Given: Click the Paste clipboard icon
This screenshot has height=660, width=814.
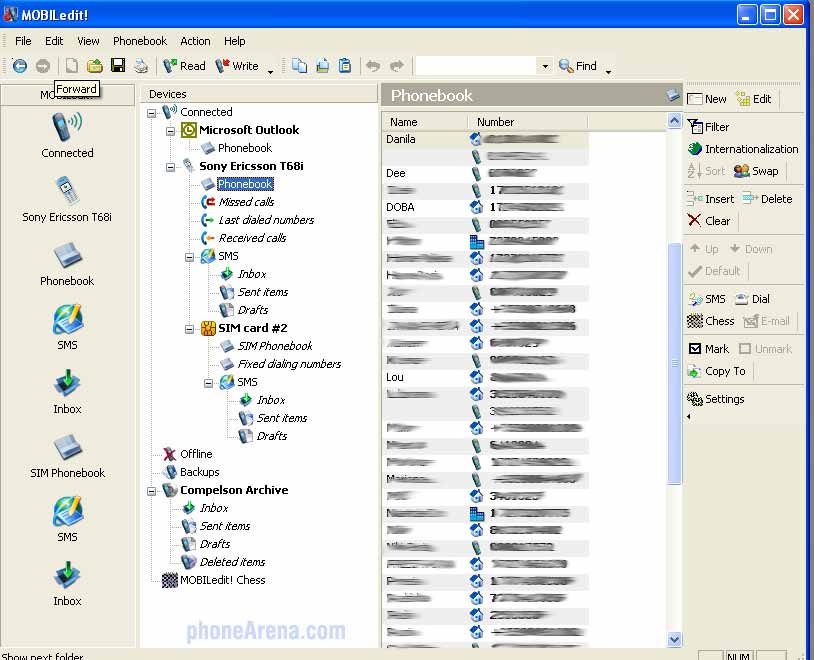Looking at the screenshot, I should 345,66.
